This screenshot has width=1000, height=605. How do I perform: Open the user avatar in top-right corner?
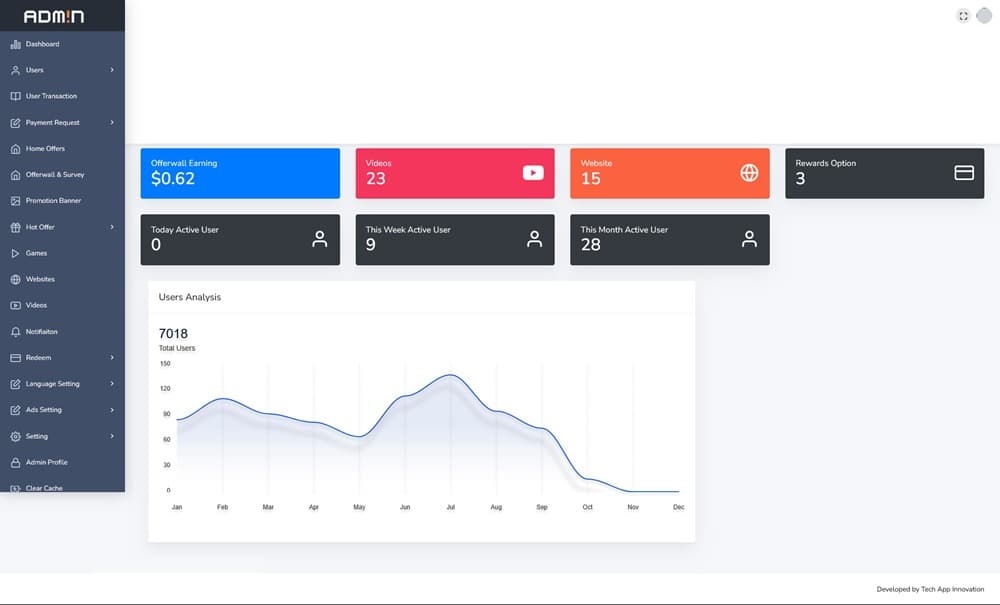[x=984, y=15]
